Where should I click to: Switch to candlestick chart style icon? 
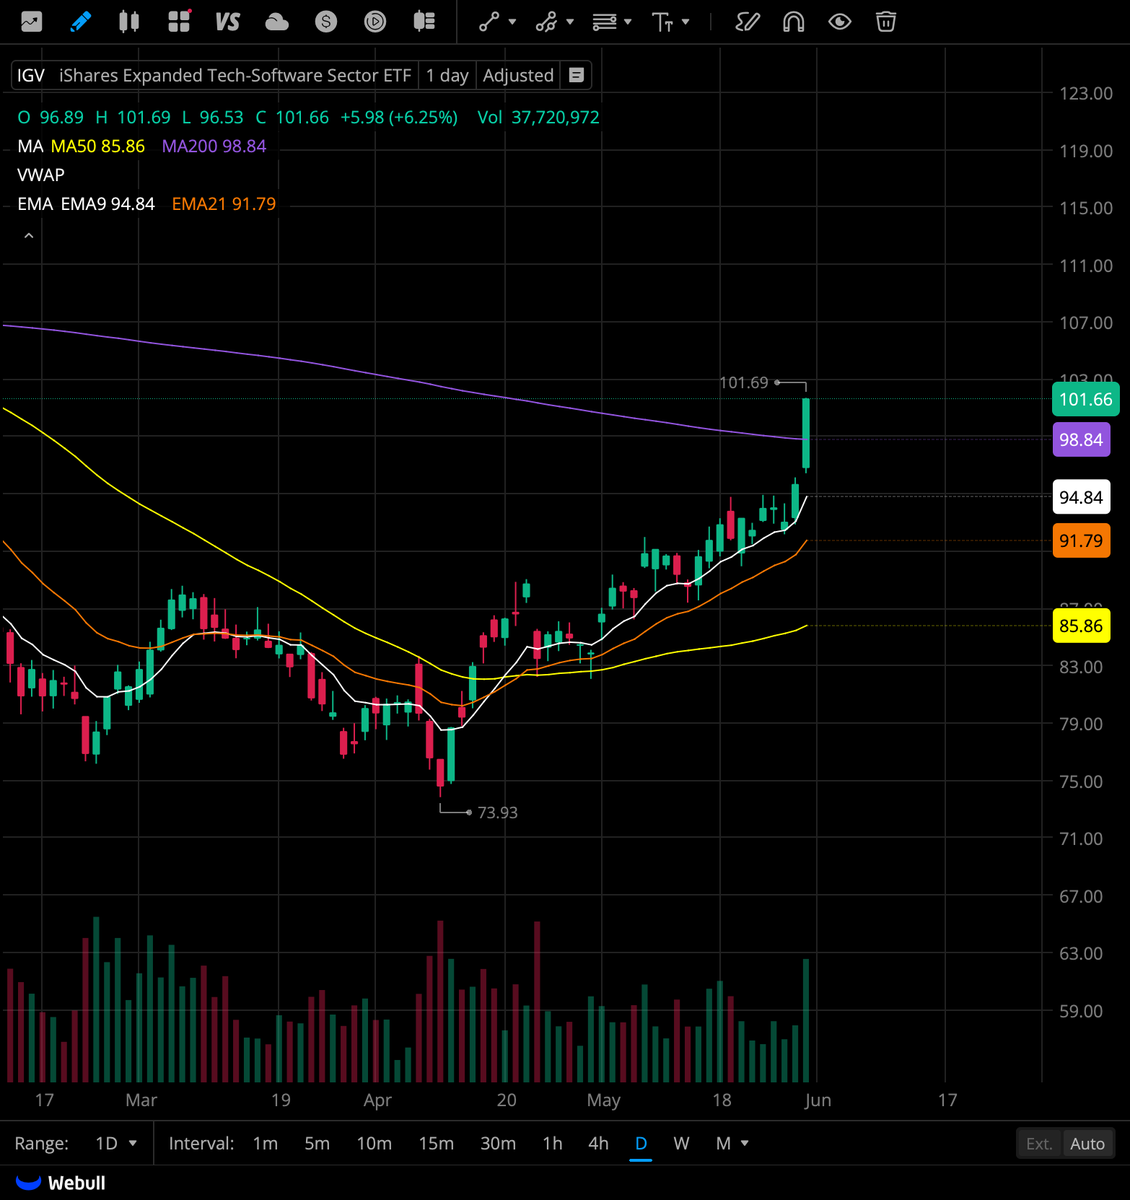tap(129, 21)
